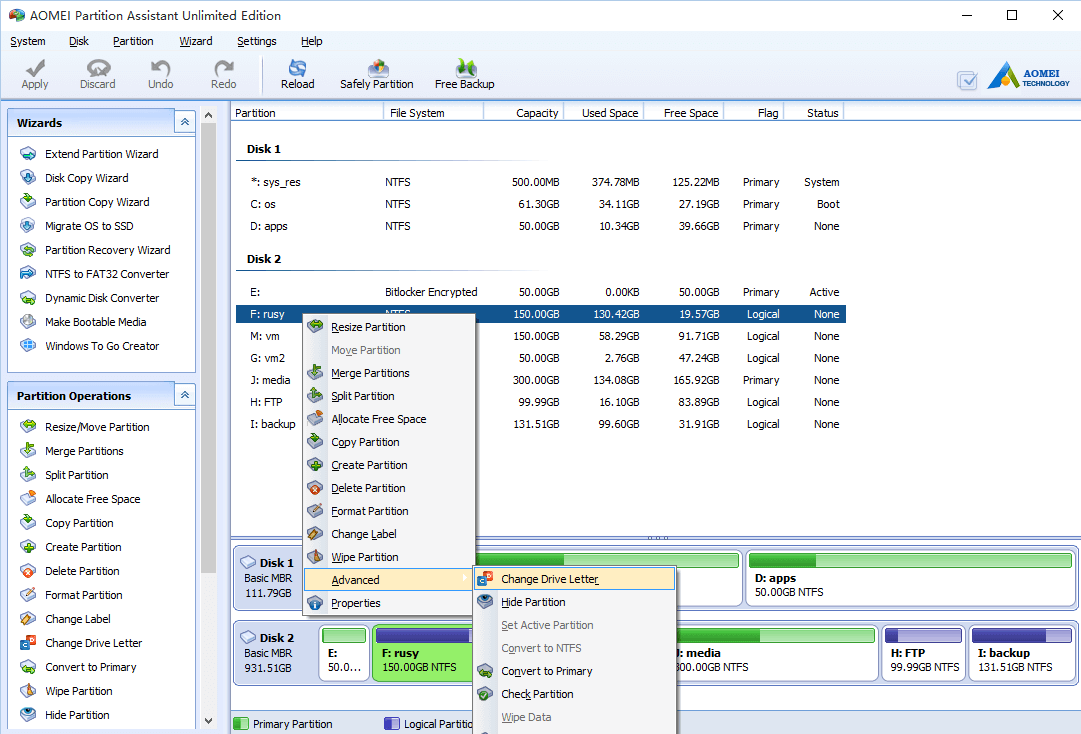Click the Discard toolbar icon
1081x734 pixels.
click(x=98, y=68)
